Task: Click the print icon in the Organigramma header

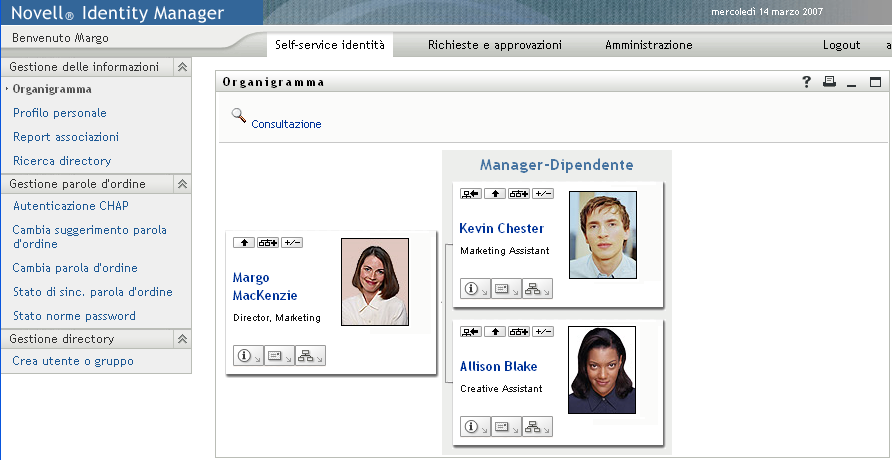Action: (829, 82)
